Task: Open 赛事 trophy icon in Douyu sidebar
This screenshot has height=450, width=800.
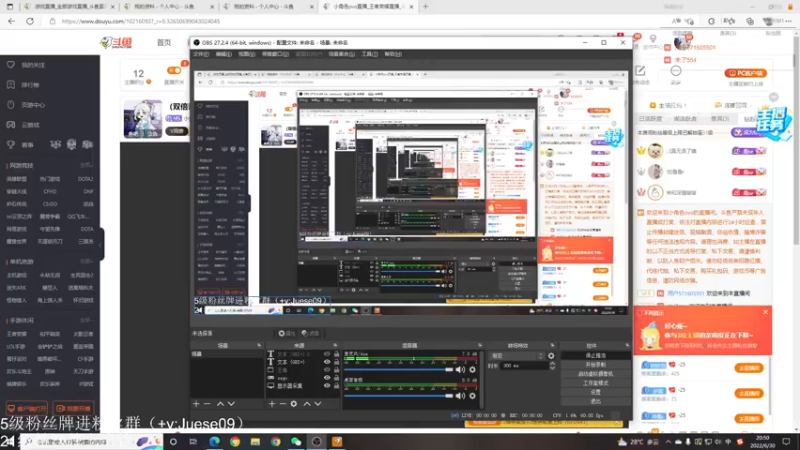Action: [11, 144]
